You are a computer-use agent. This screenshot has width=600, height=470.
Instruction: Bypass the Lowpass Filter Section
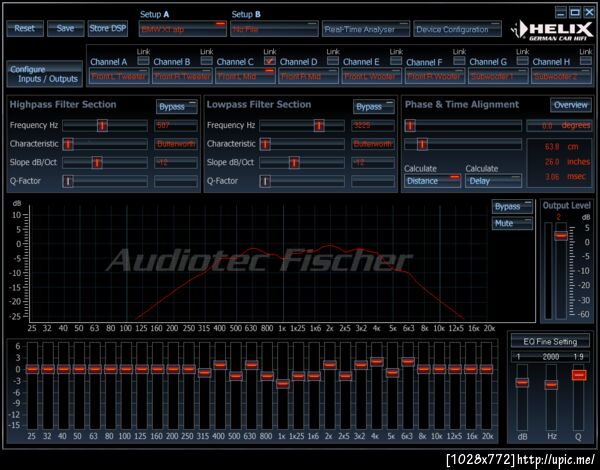373,107
